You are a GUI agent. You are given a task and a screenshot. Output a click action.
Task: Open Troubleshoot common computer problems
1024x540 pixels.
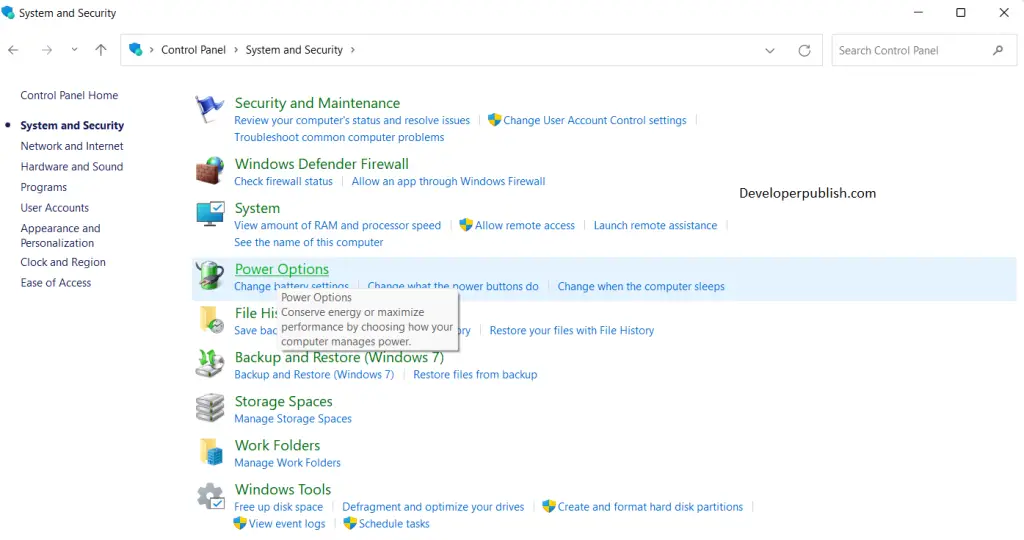(339, 137)
